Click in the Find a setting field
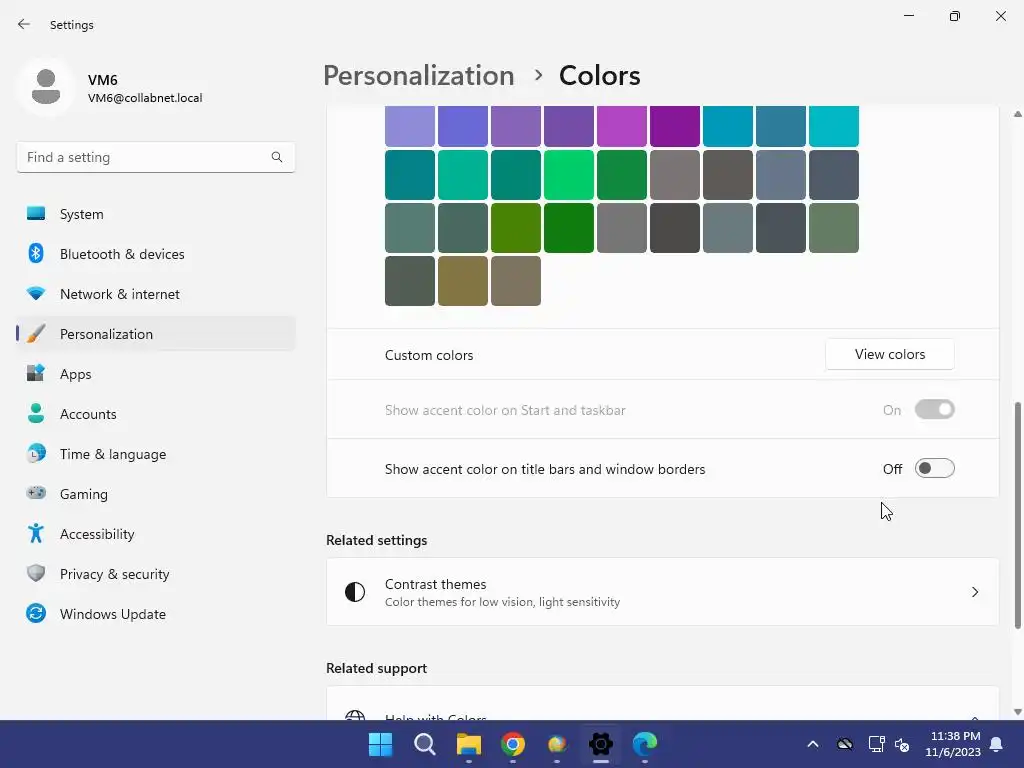This screenshot has width=1024, height=768. pos(155,157)
